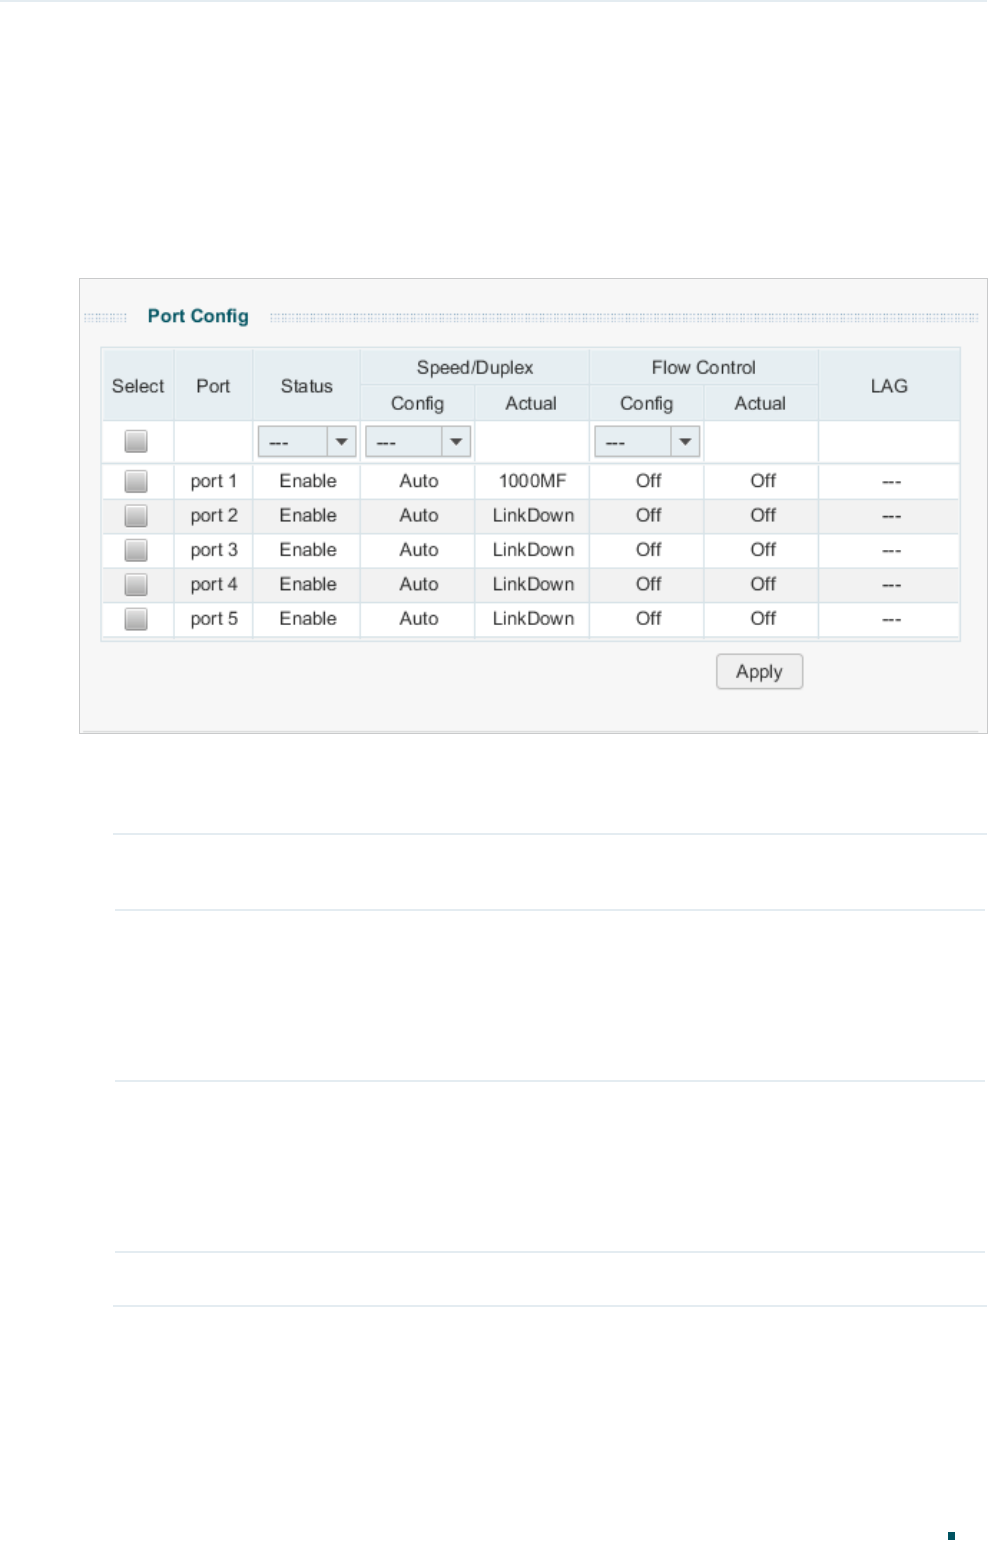Click the Apply button
This screenshot has height=1542, width=988.
[759, 672]
